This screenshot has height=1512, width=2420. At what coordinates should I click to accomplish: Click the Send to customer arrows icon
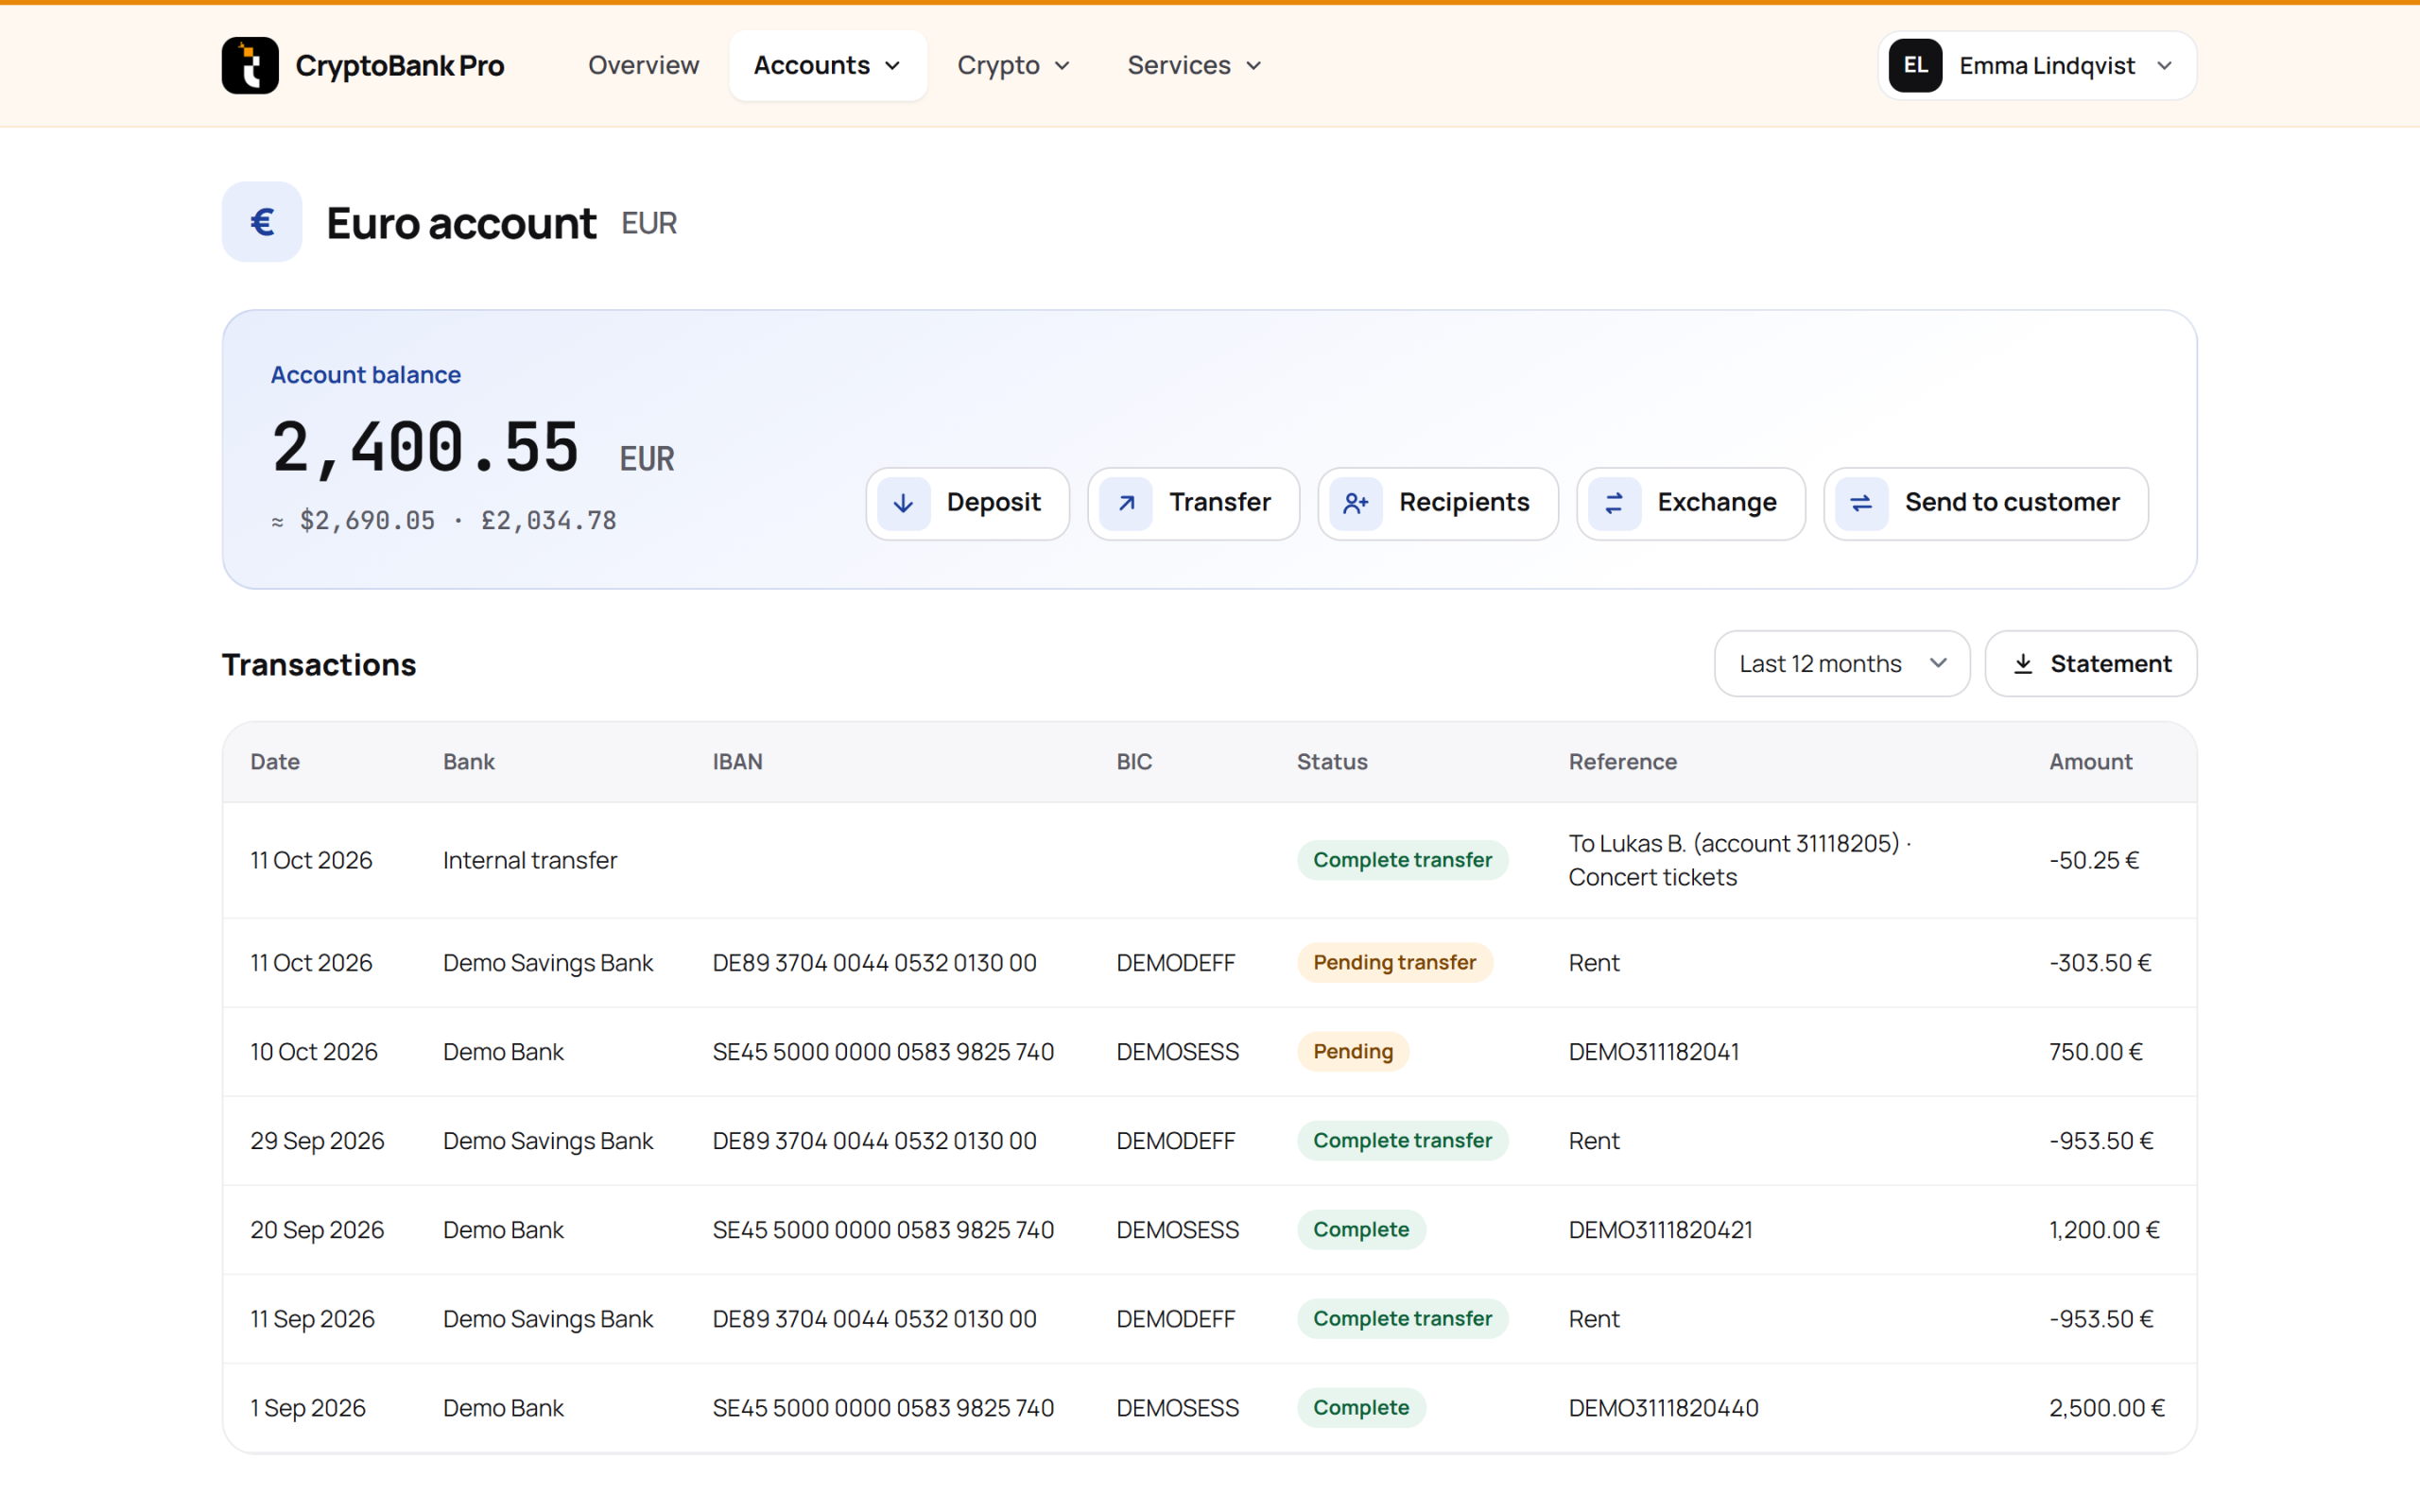click(1861, 503)
